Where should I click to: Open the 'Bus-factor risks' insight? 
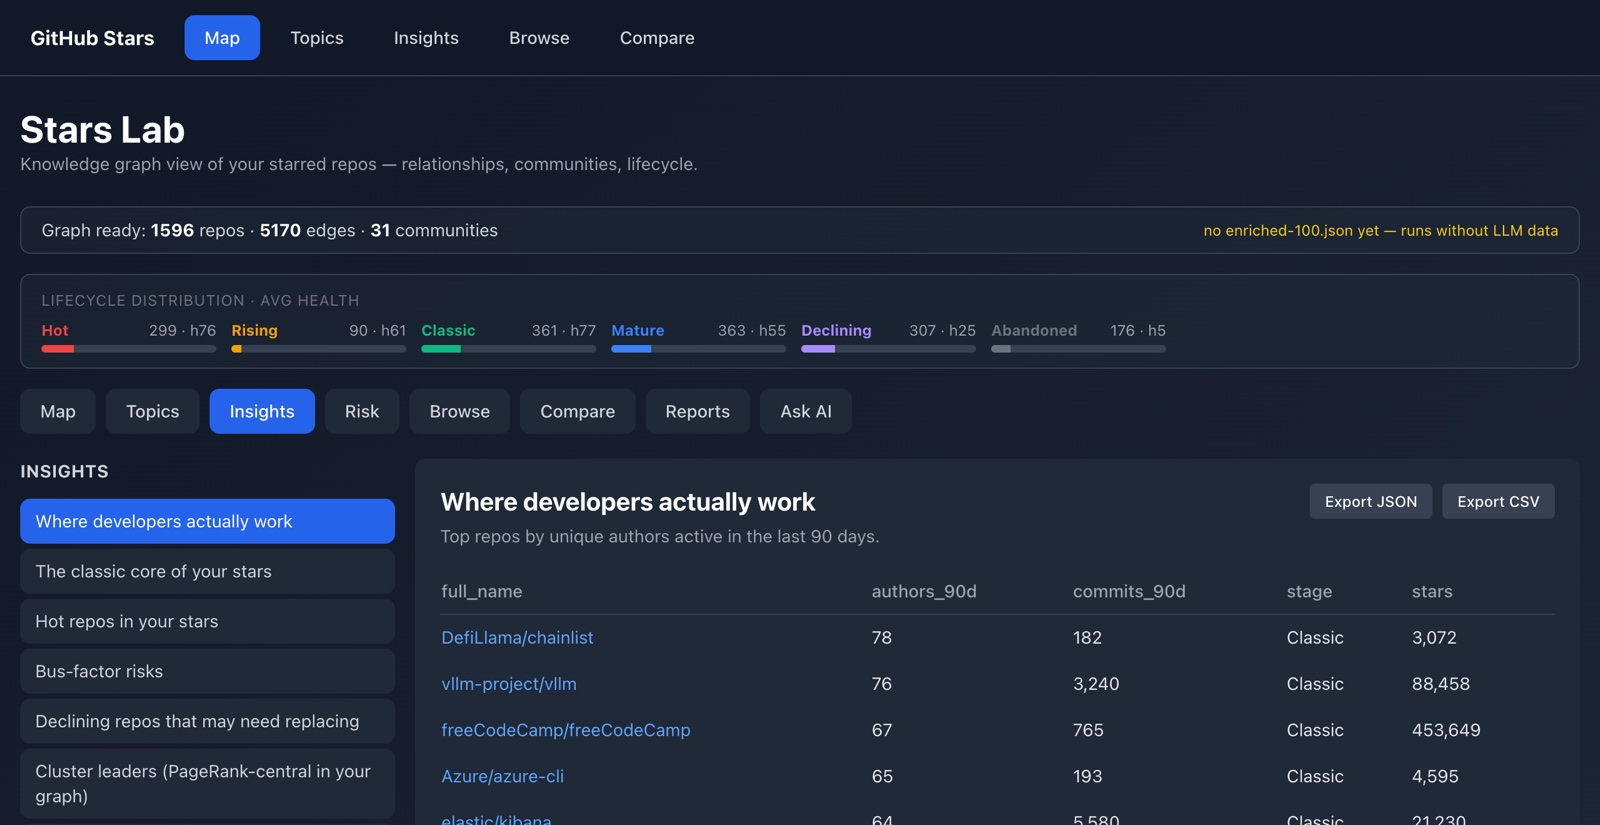(x=207, y=671)
